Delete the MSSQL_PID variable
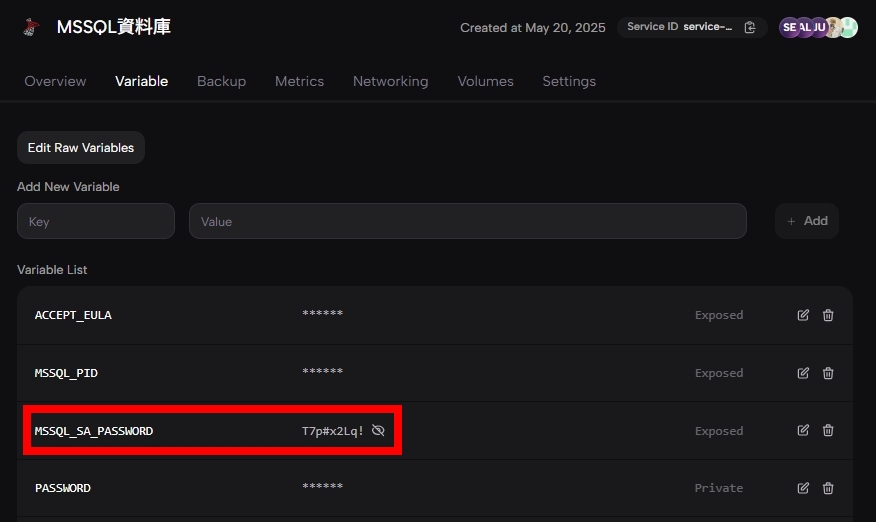 pos(828,373)
